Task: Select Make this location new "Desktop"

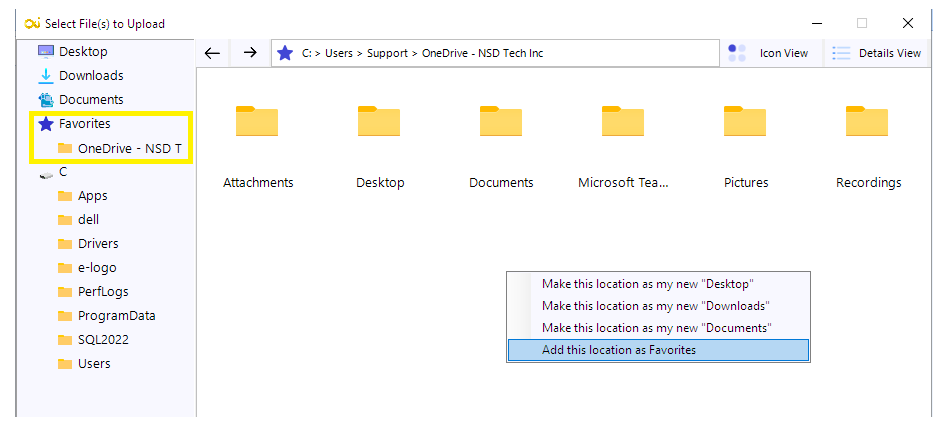Action: click(647, 284)
